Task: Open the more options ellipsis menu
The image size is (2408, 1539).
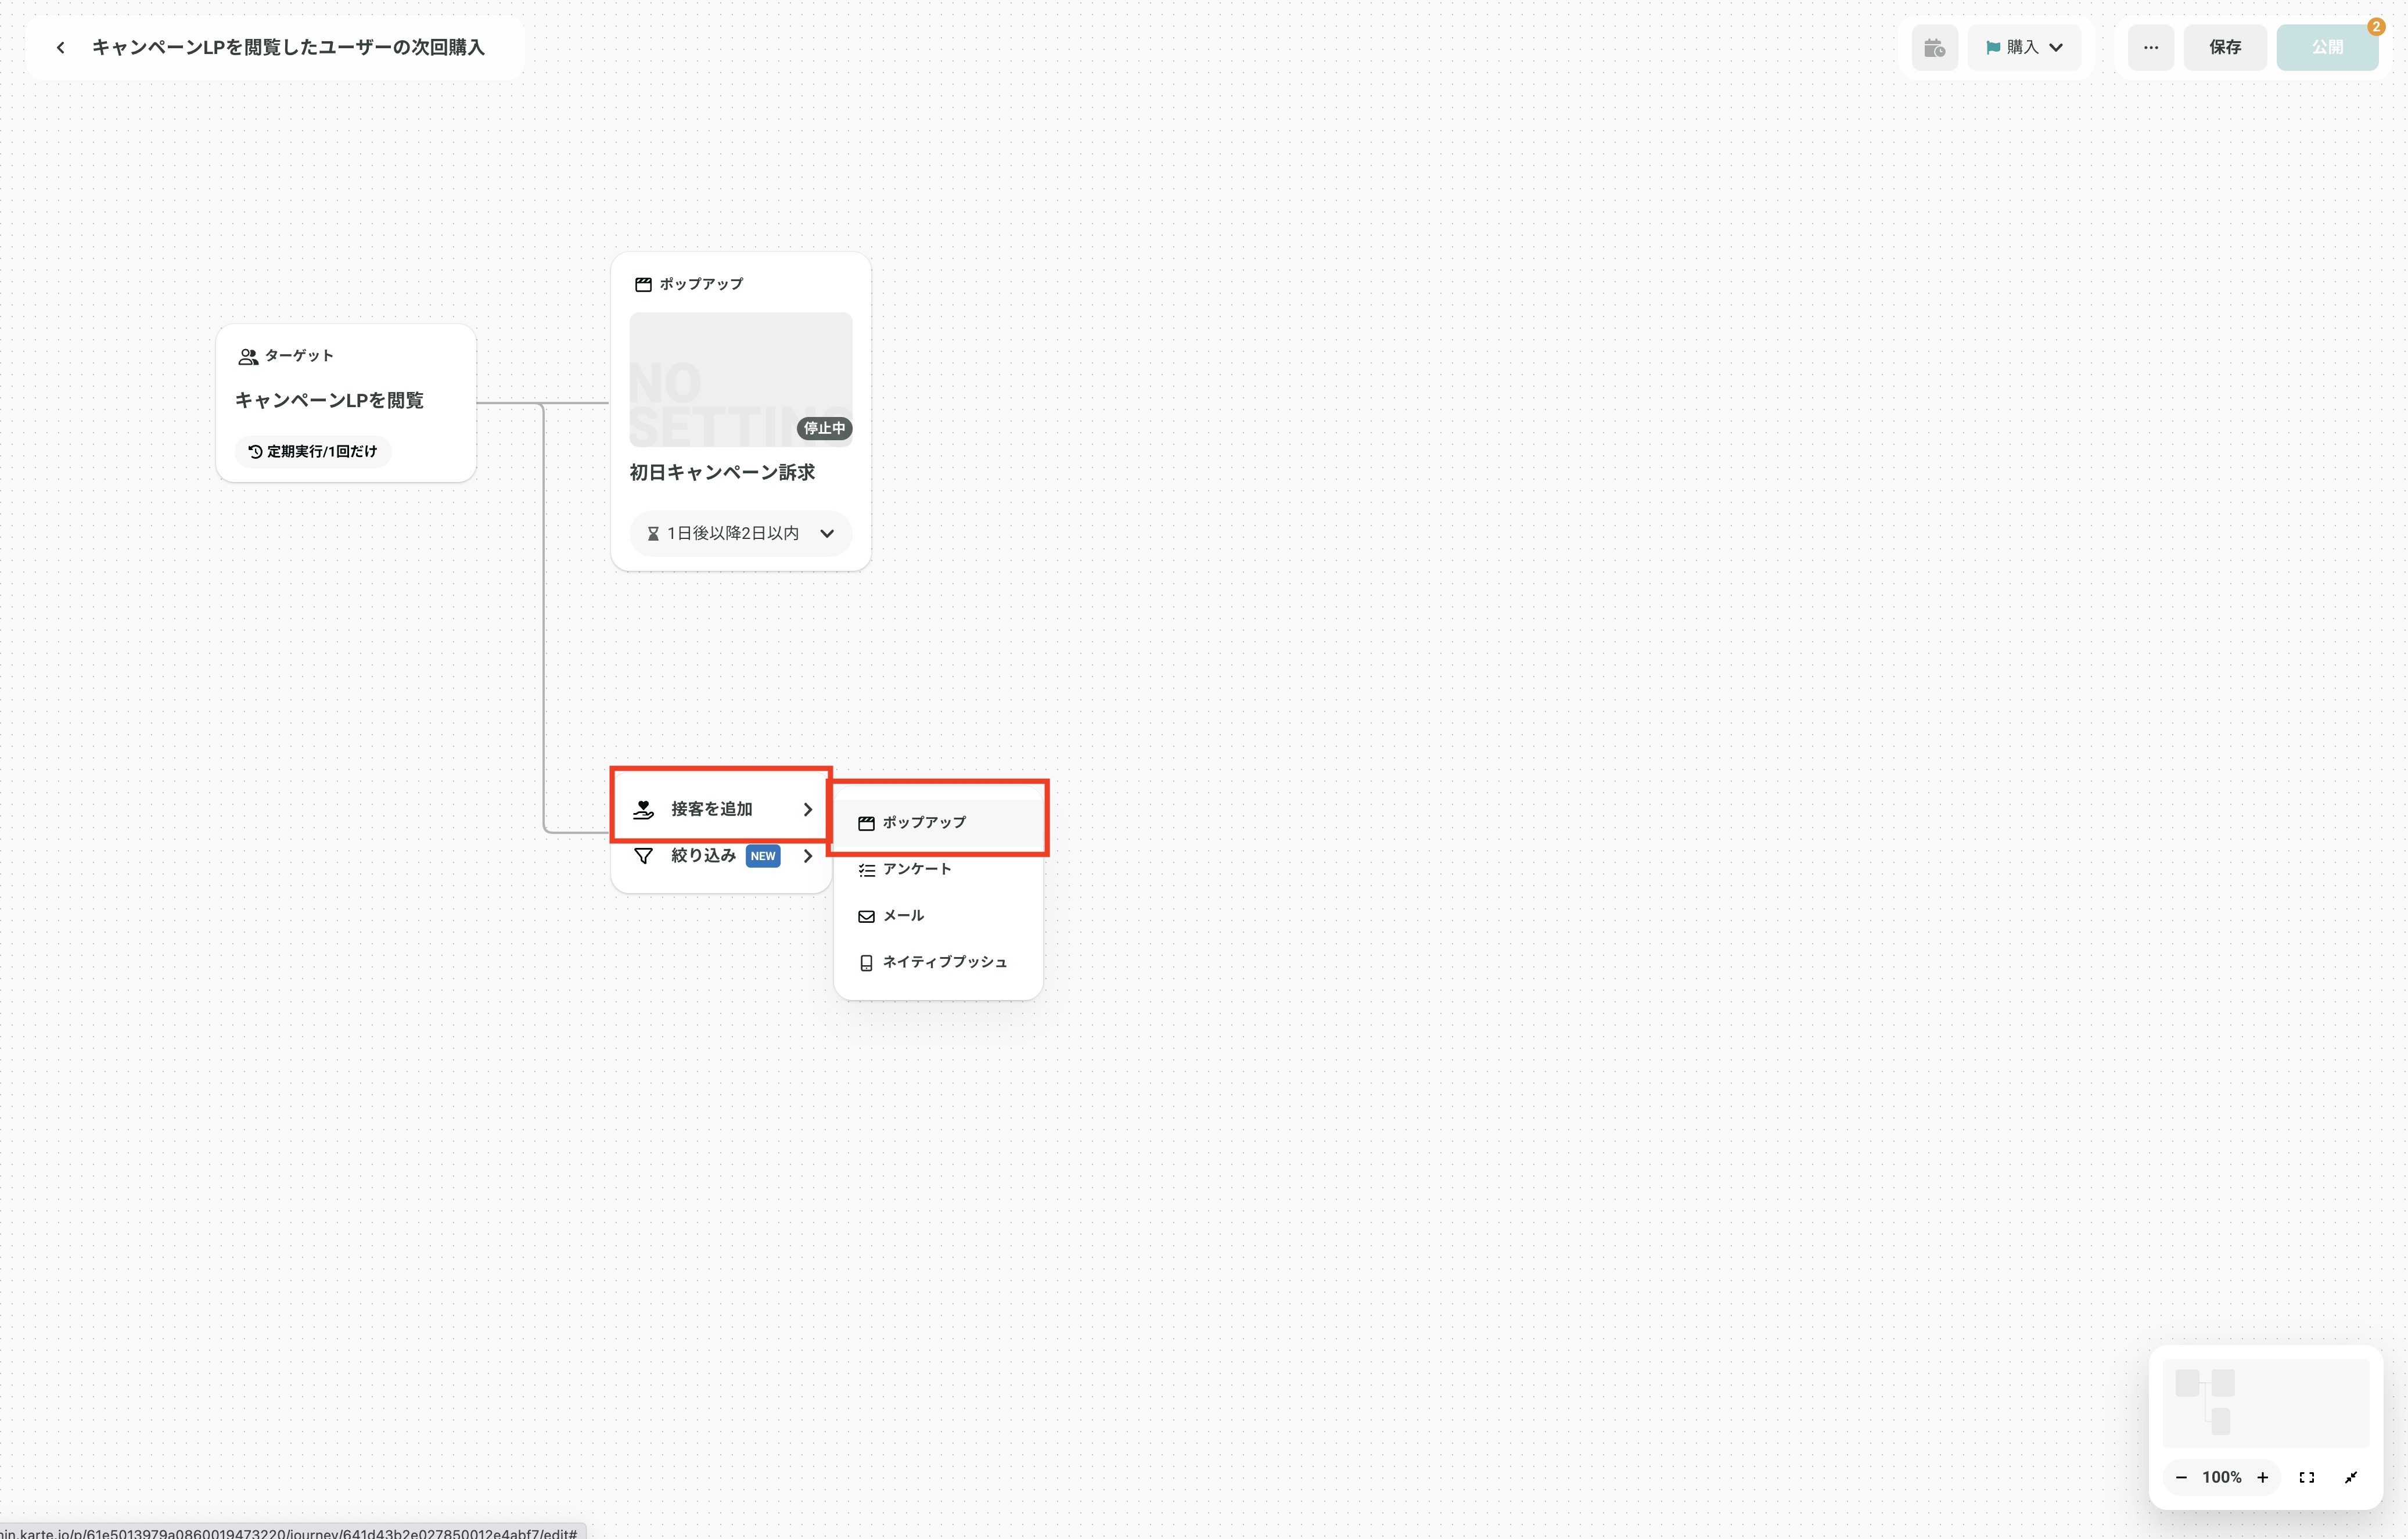Action: pos(2150,47)
